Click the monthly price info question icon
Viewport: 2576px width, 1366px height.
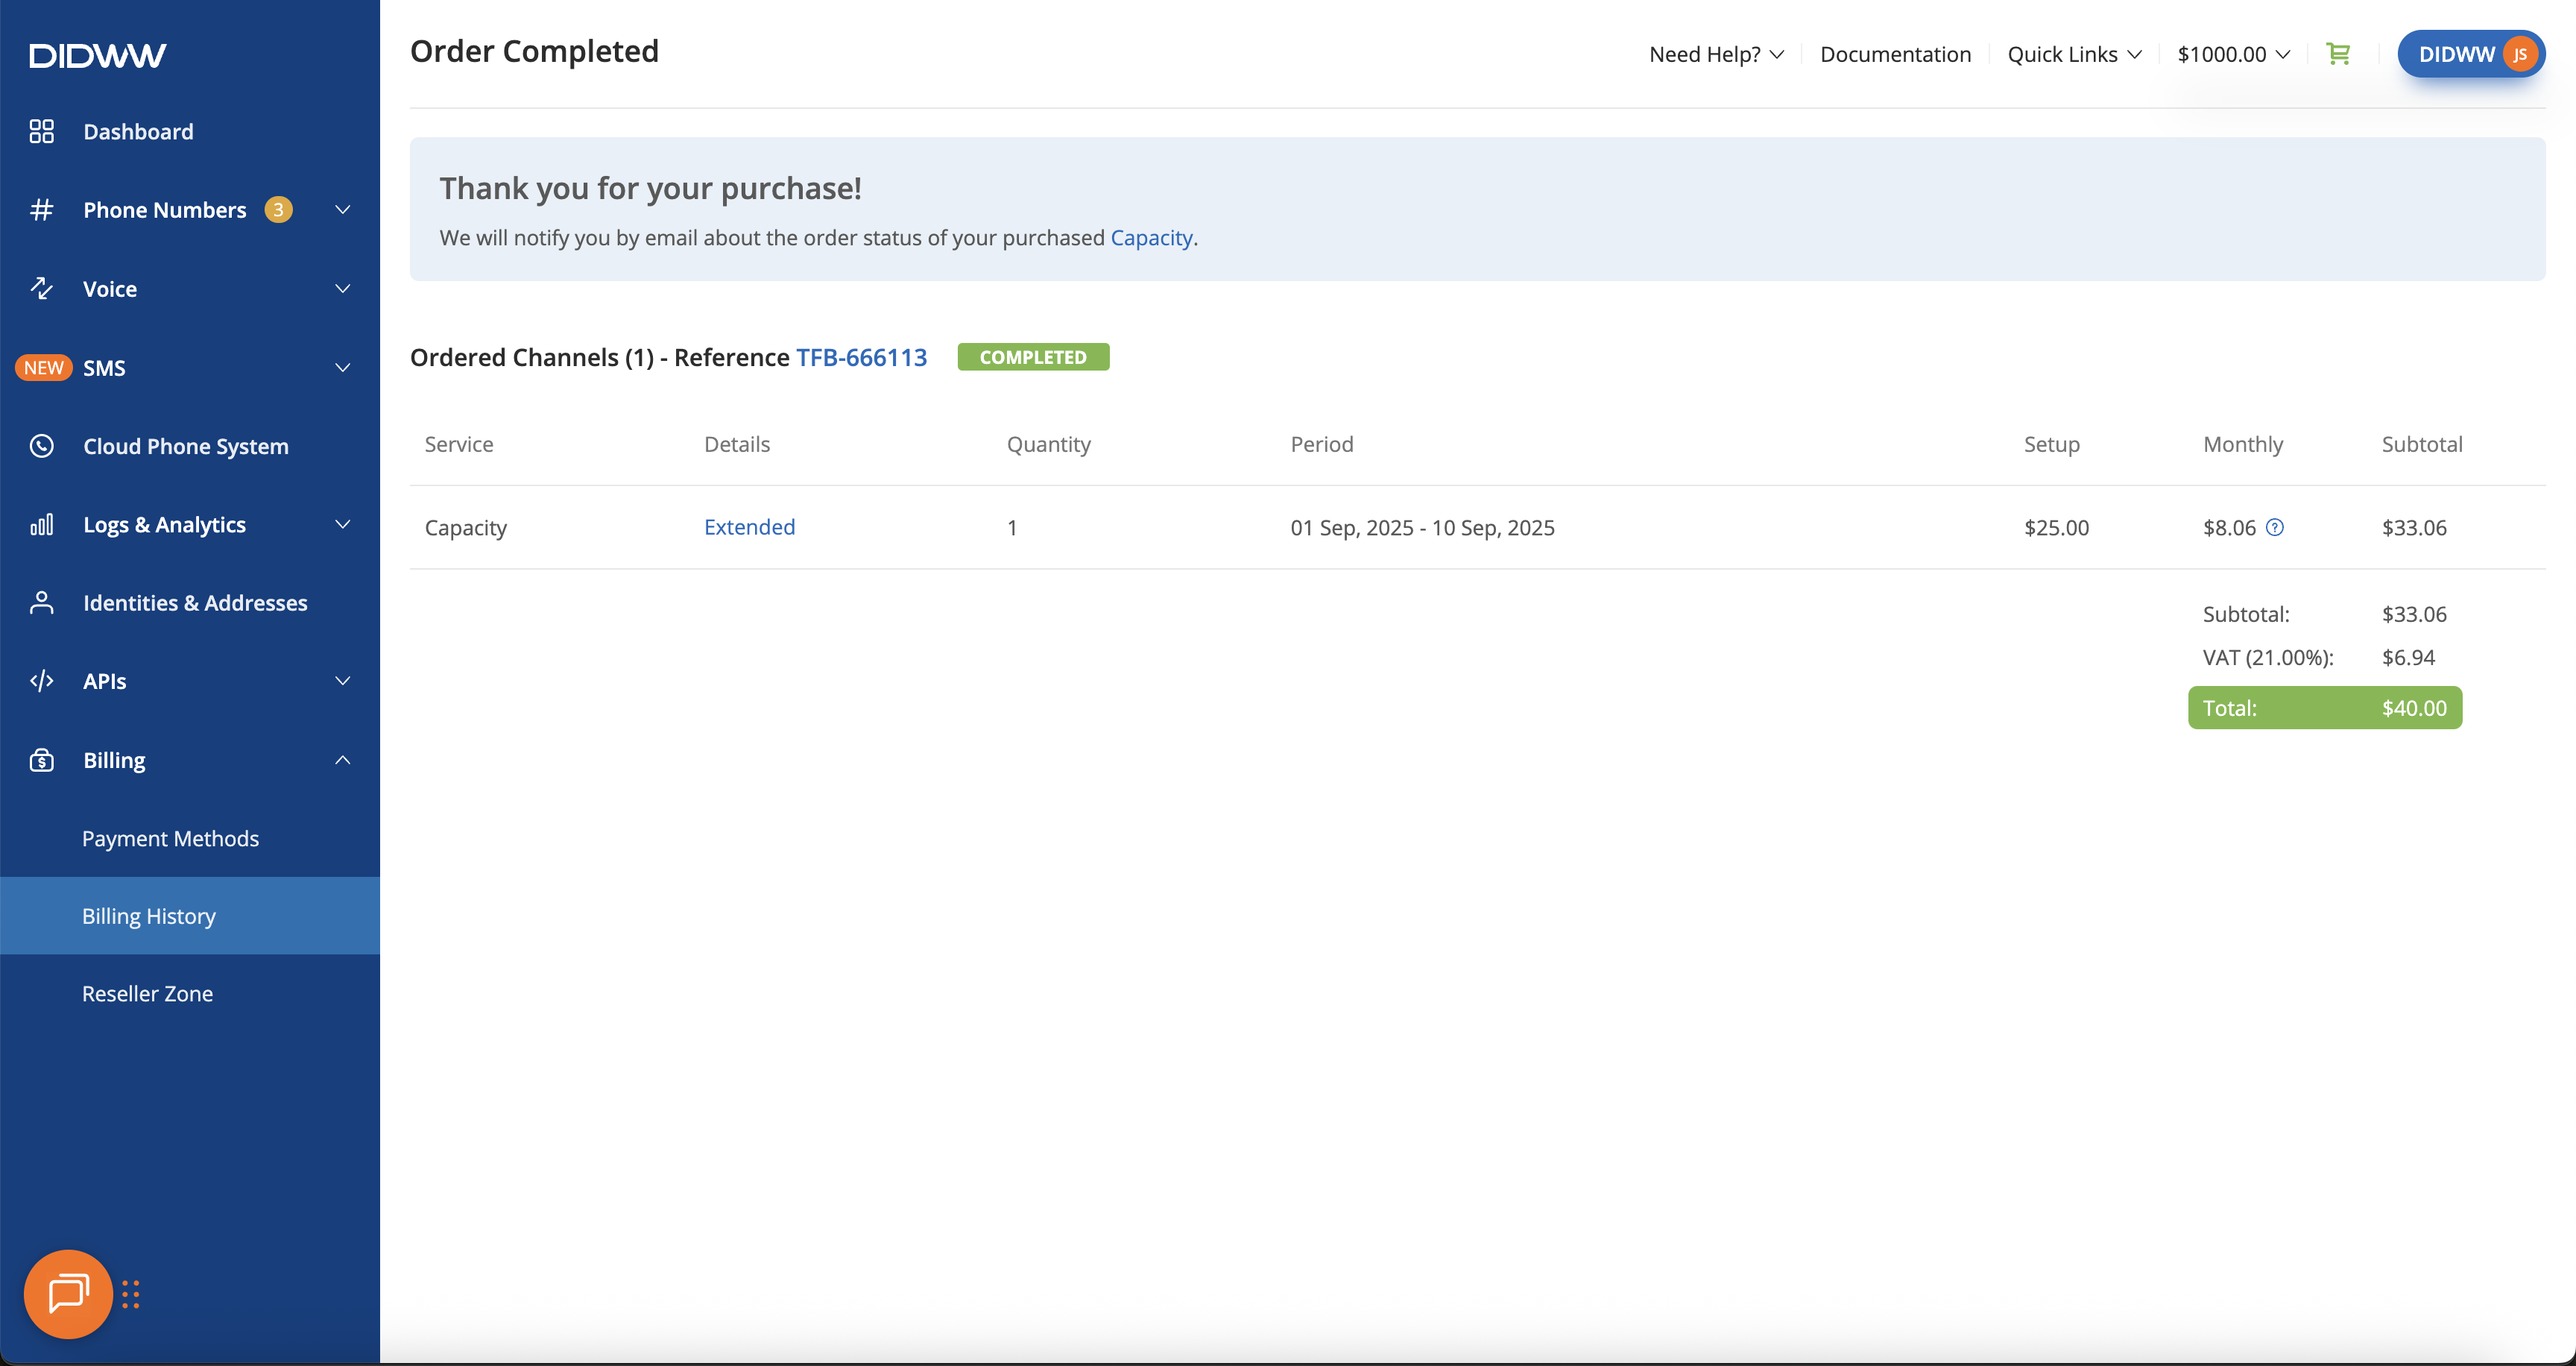pyautogui.click(x=2275, y=527)
